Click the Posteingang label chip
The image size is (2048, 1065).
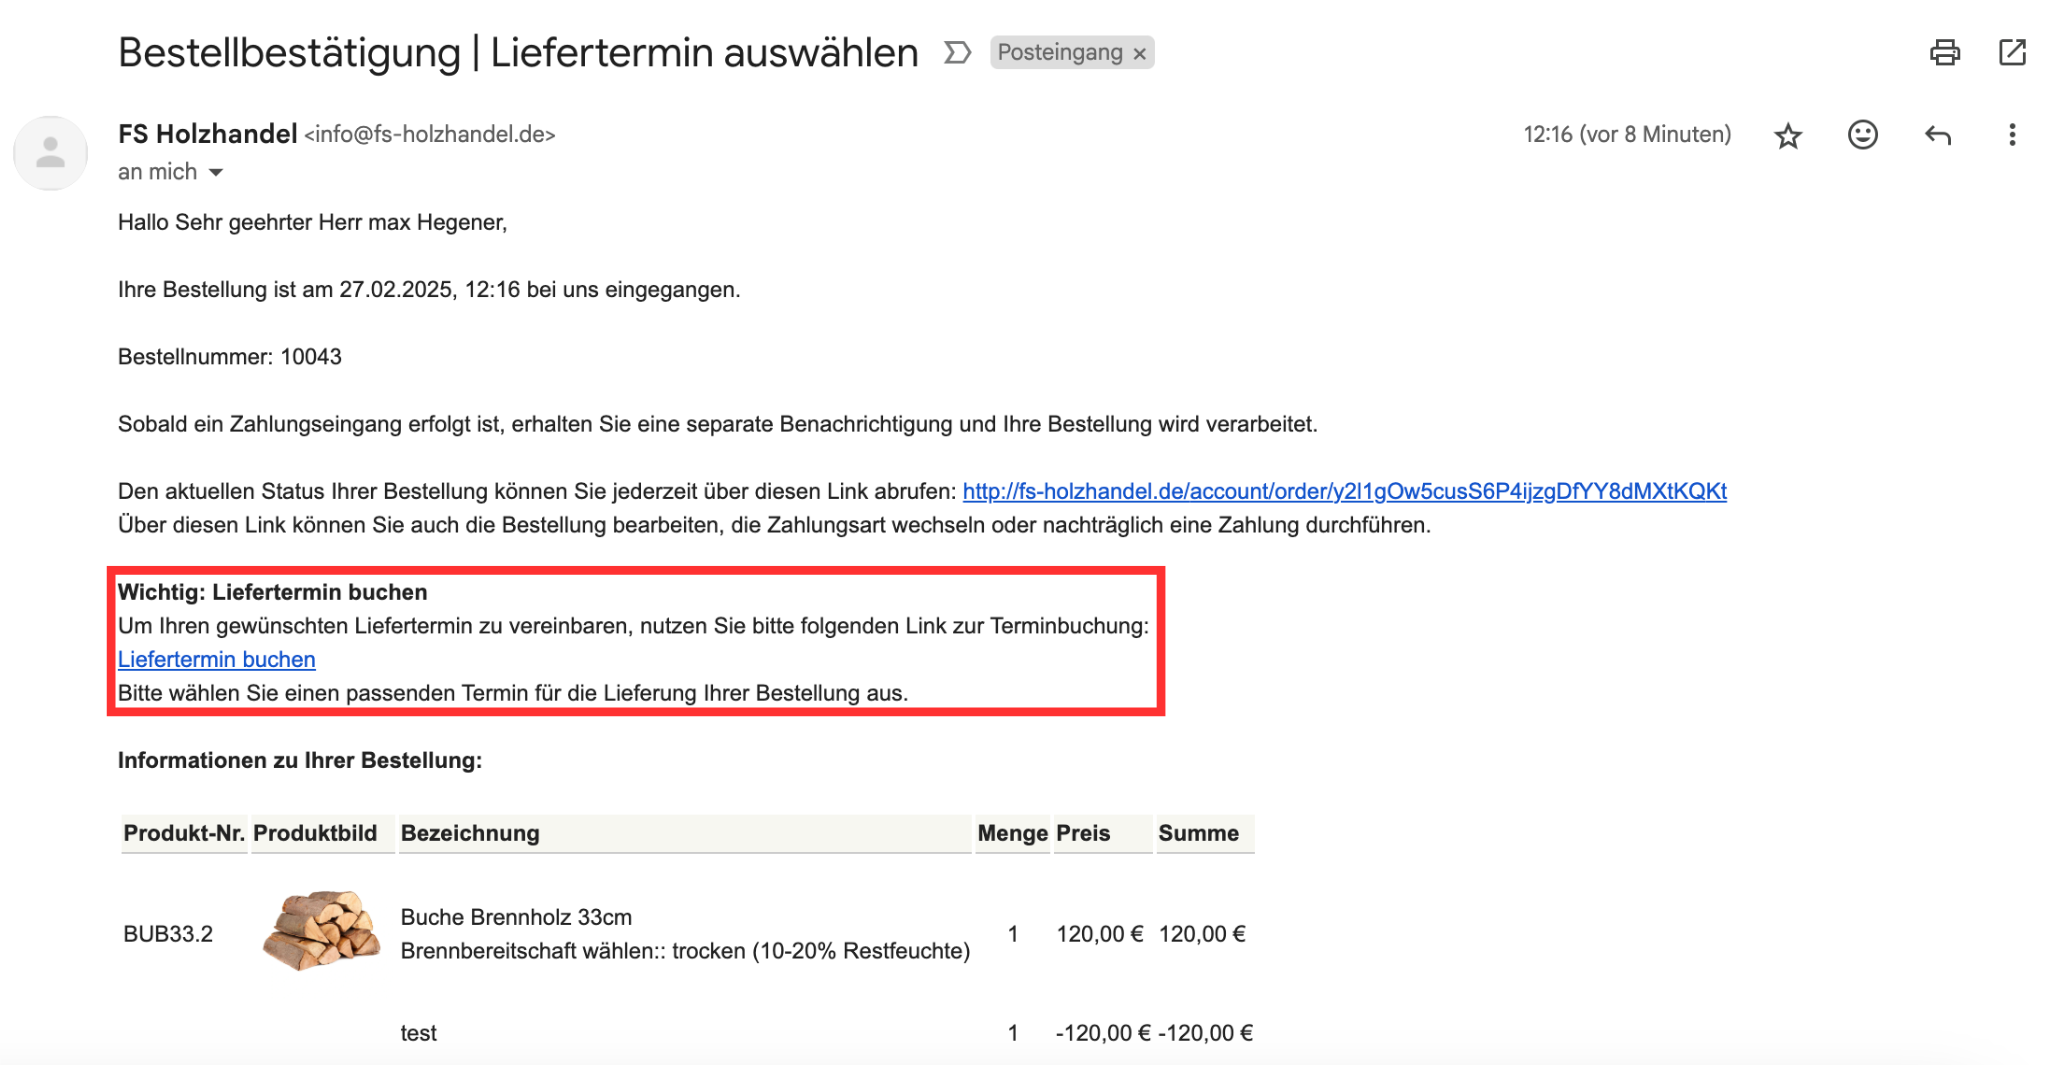(x=1059, y=52)
